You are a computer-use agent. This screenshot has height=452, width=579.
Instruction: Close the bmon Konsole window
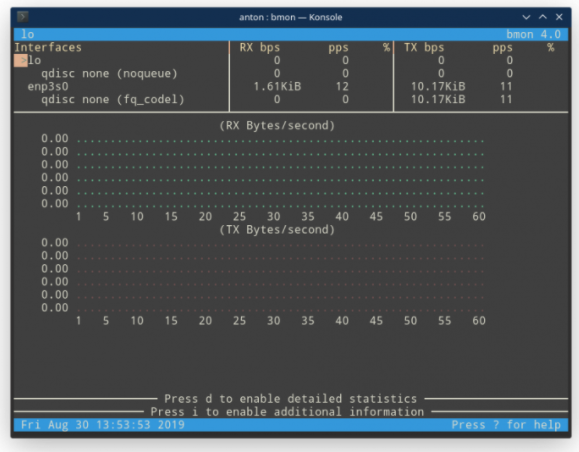559,17
